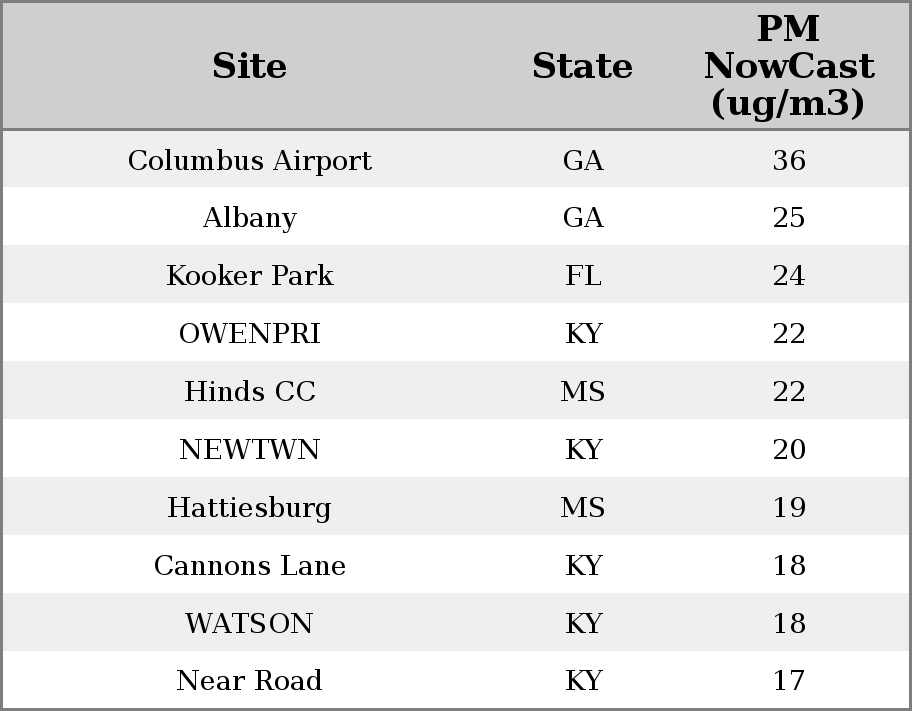Click the Site column header
The image size is (912, 711).
pos(249,66)
